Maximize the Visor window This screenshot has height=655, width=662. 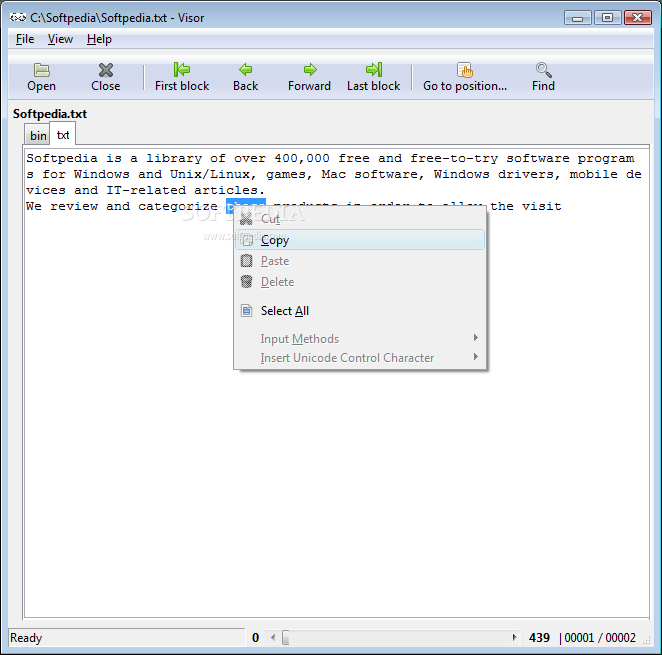coord(607,18)
